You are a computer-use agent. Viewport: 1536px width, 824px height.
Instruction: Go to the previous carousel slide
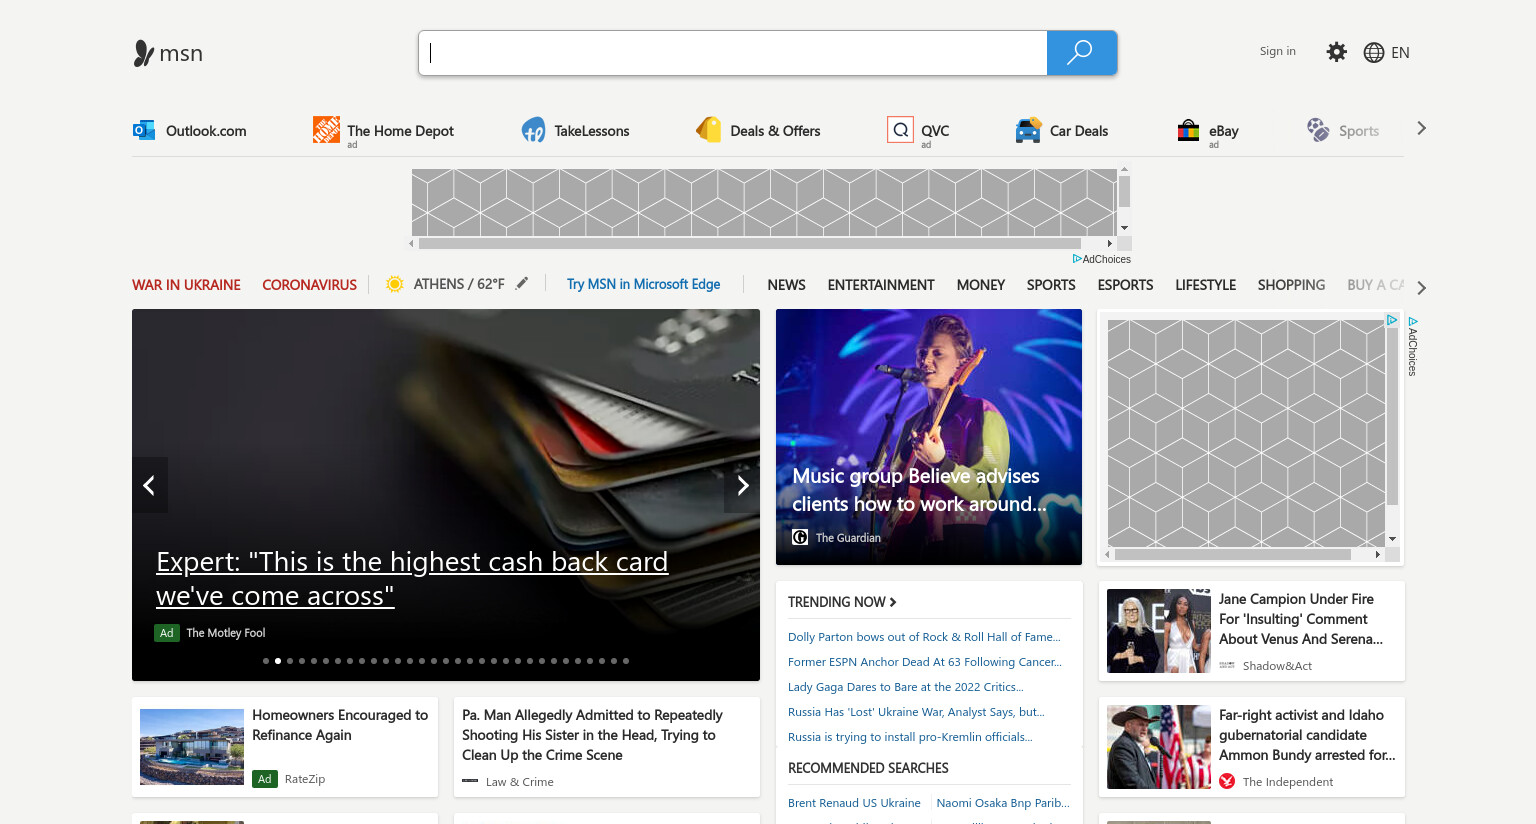[x=150, y=485]
